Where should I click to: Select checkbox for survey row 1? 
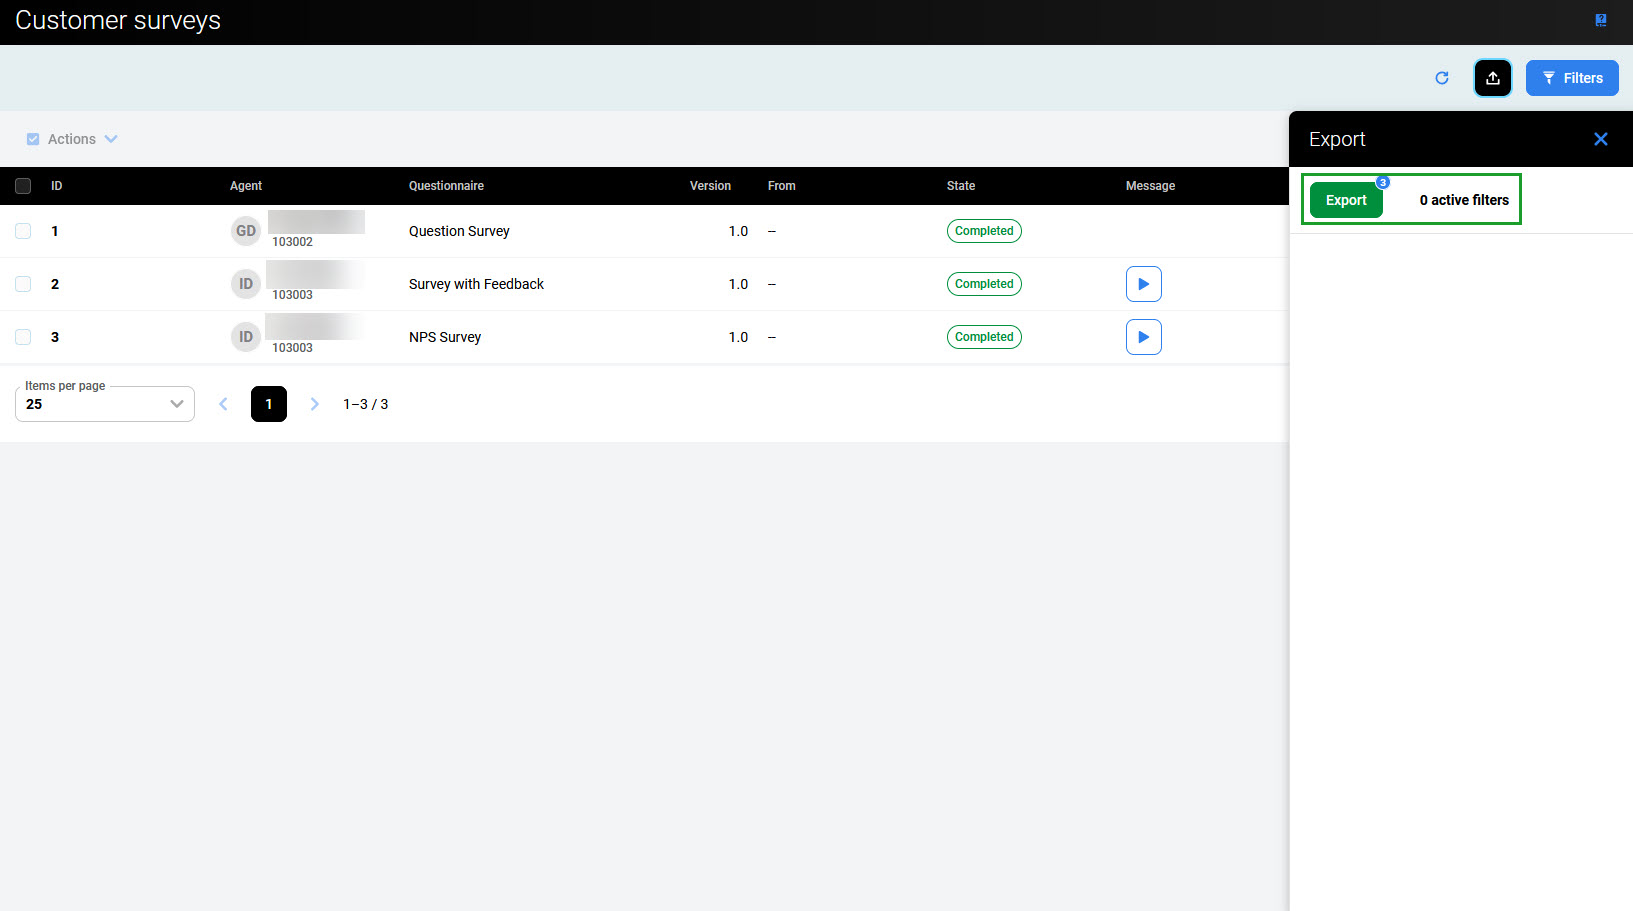(23, 231)
